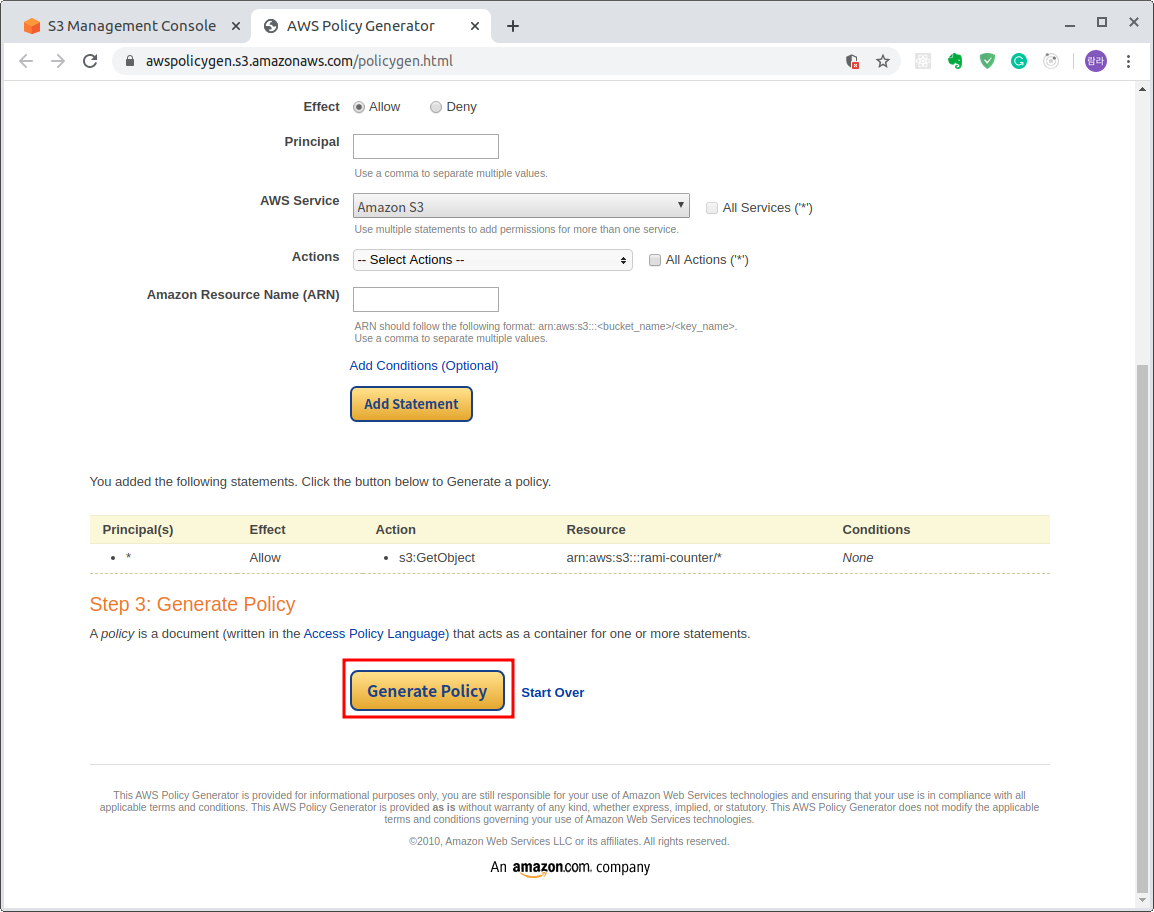Click the Resource column header

point(595,530)
